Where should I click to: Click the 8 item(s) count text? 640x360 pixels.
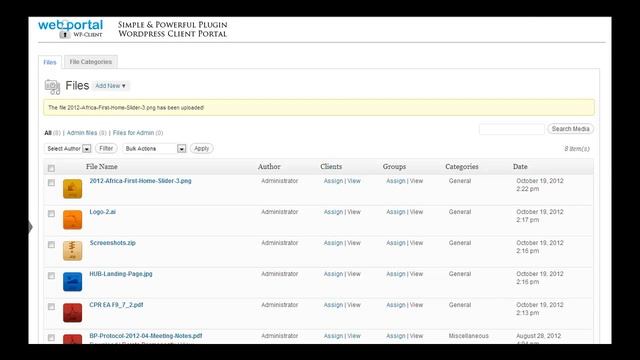tap(577, 149)
